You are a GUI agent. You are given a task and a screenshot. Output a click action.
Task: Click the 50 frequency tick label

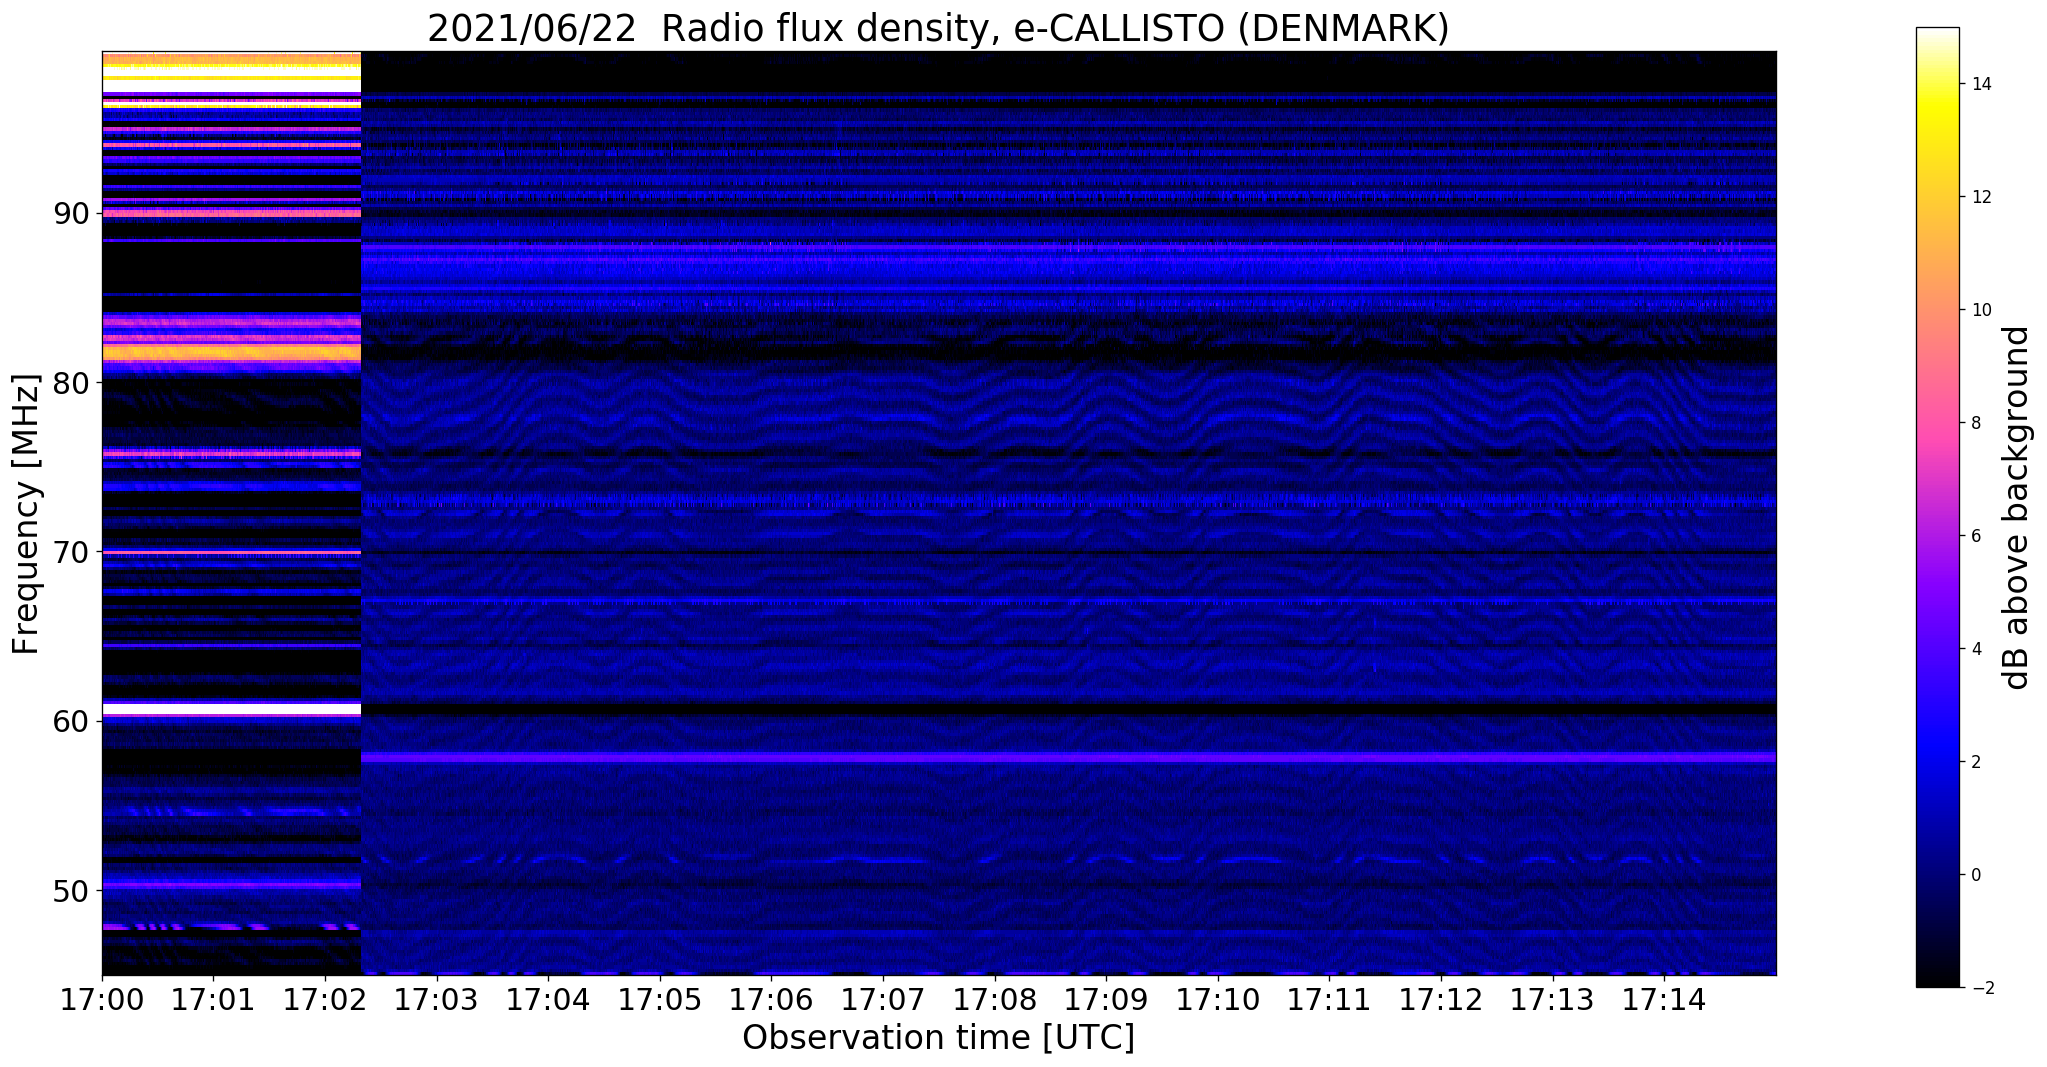pos(74,890)
